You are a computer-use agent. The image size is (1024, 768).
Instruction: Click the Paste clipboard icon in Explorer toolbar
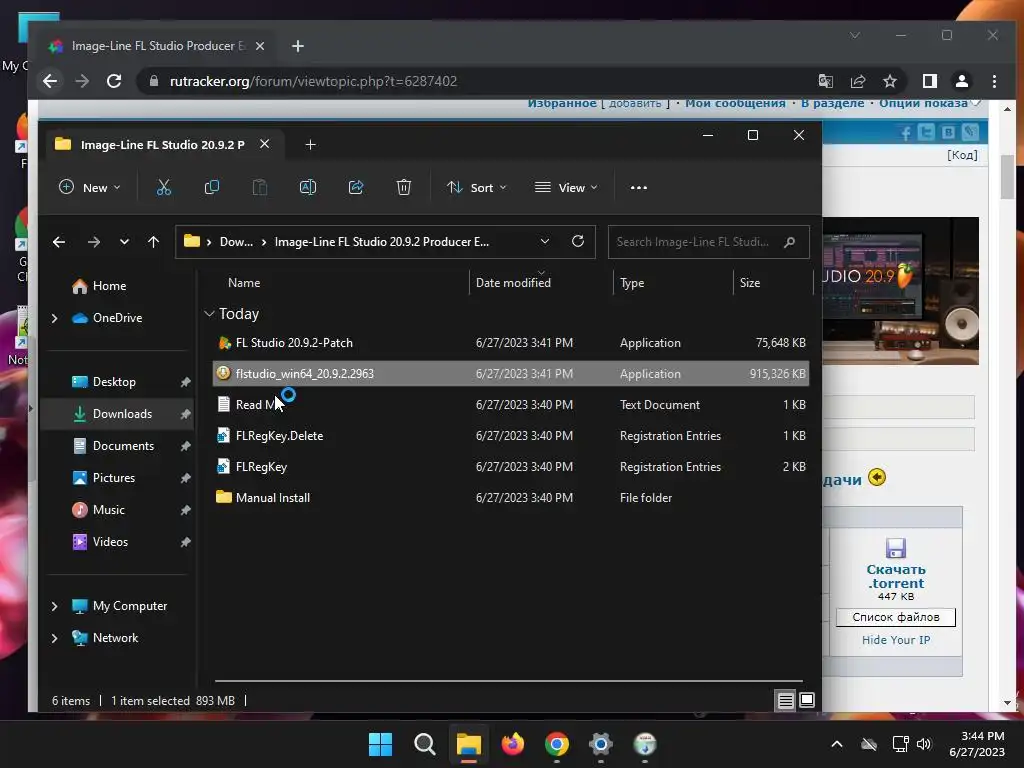pos(259,187)
